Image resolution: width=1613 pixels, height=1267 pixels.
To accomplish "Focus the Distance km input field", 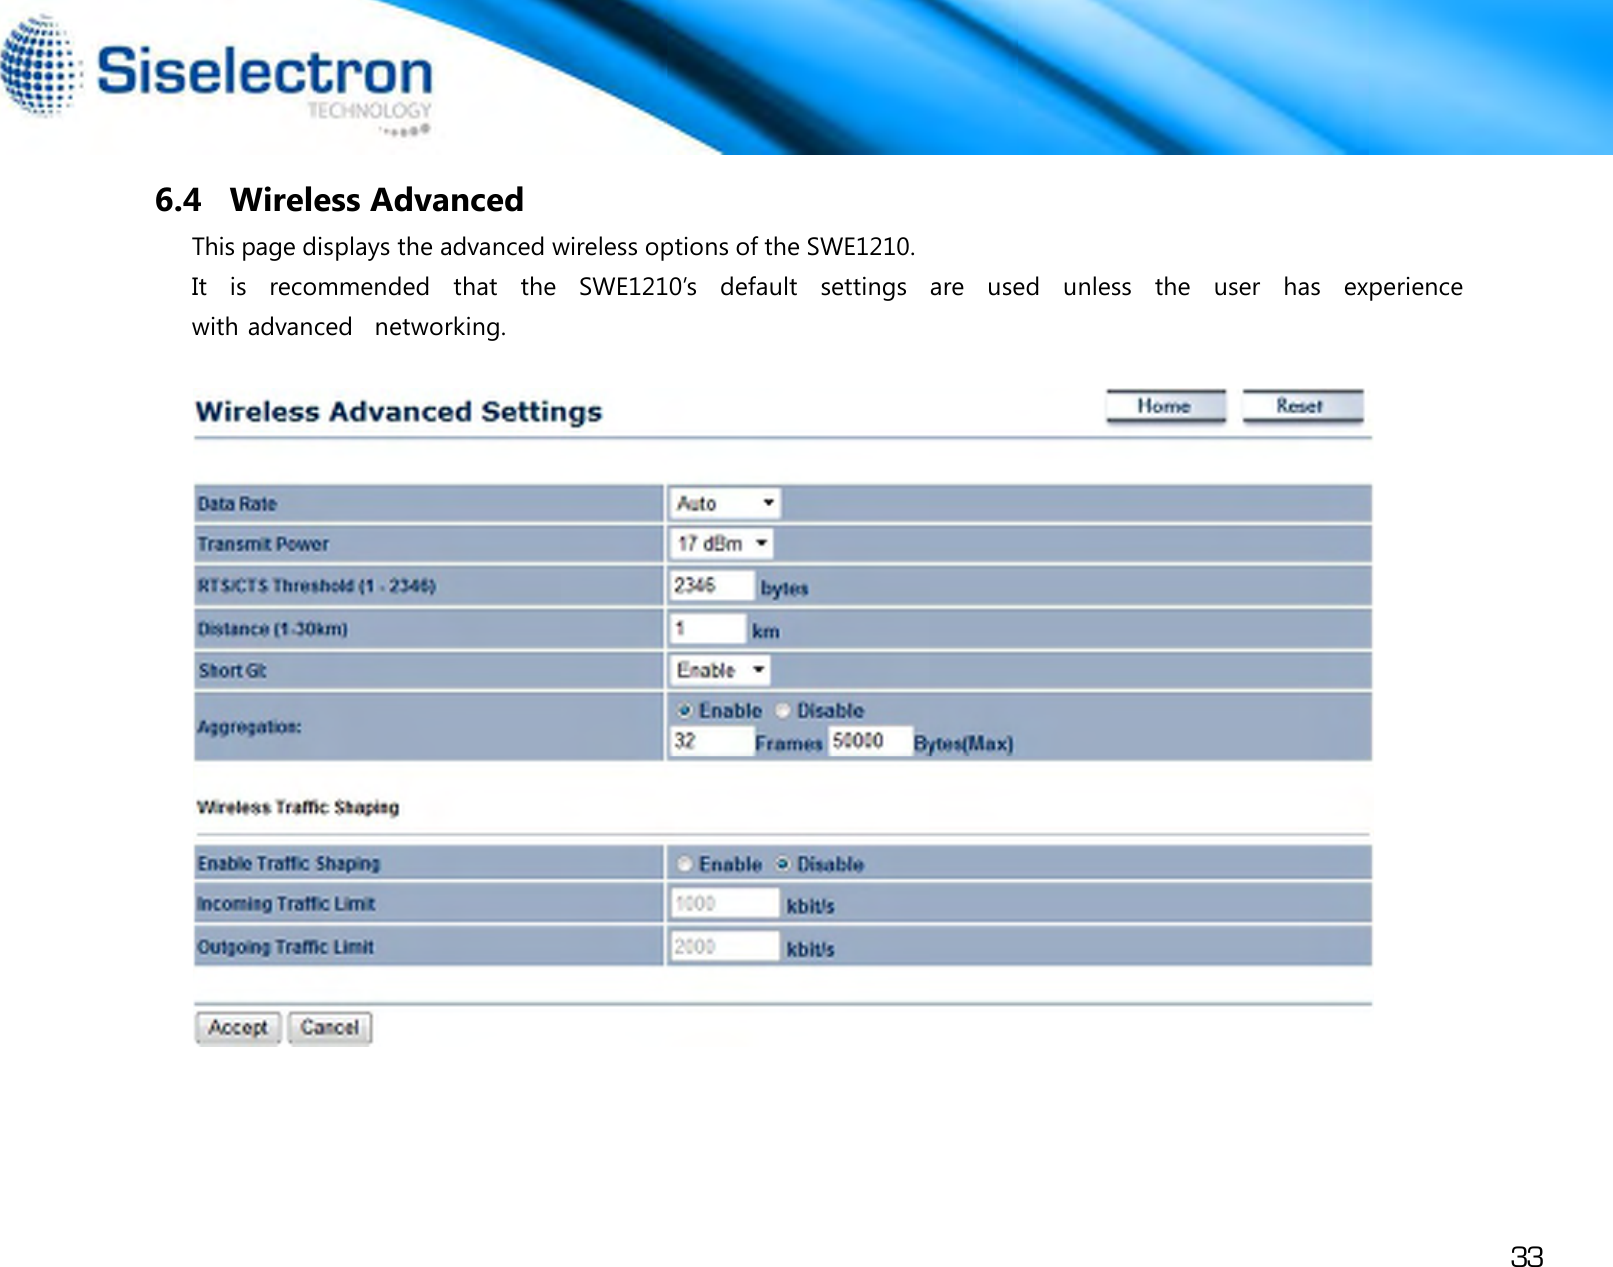I will pos(708,629).
